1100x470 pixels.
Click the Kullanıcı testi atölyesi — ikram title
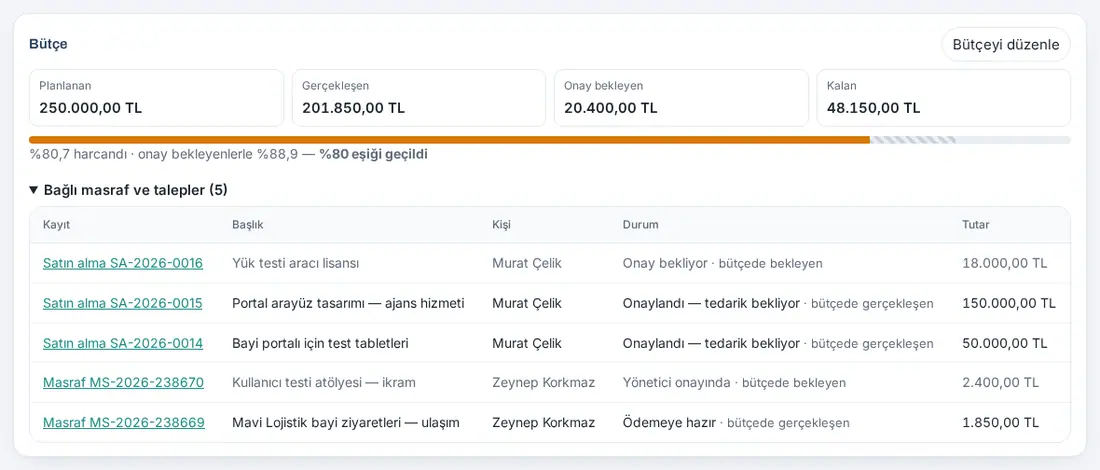pyautogui.click(x=324, y=382)
